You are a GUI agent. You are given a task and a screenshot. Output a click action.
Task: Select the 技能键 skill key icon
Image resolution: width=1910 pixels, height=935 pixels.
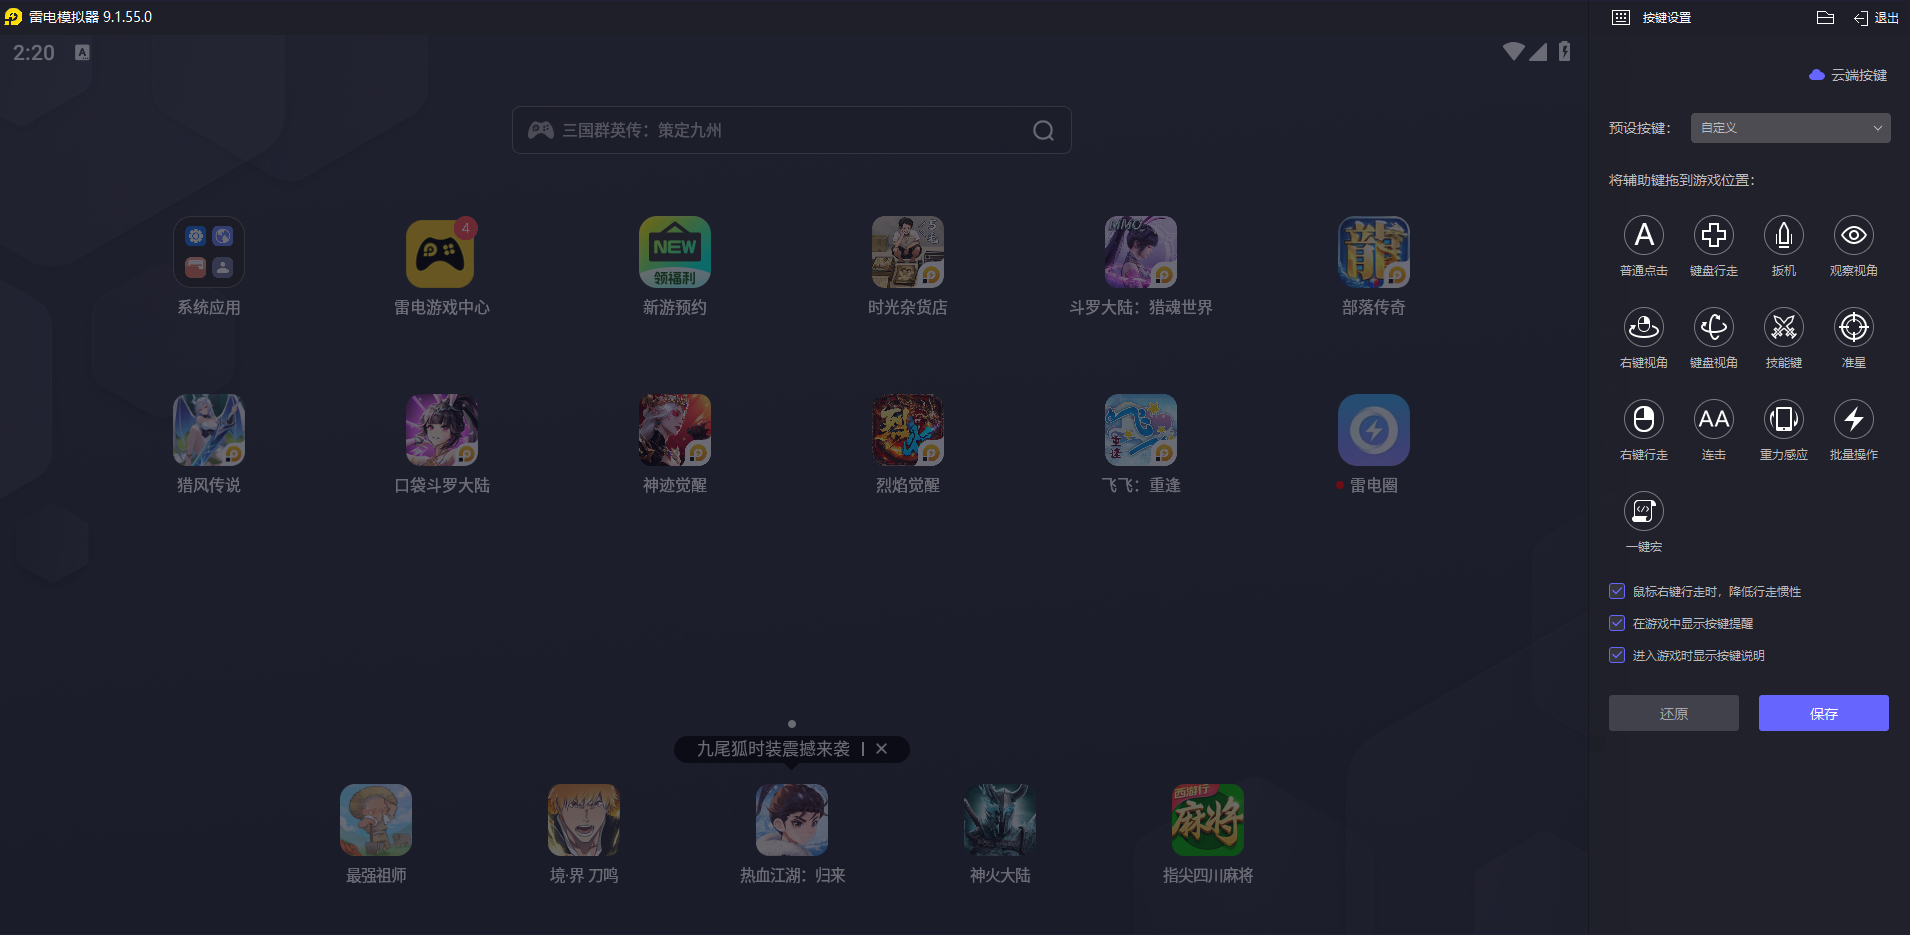tap(1784, 328)
